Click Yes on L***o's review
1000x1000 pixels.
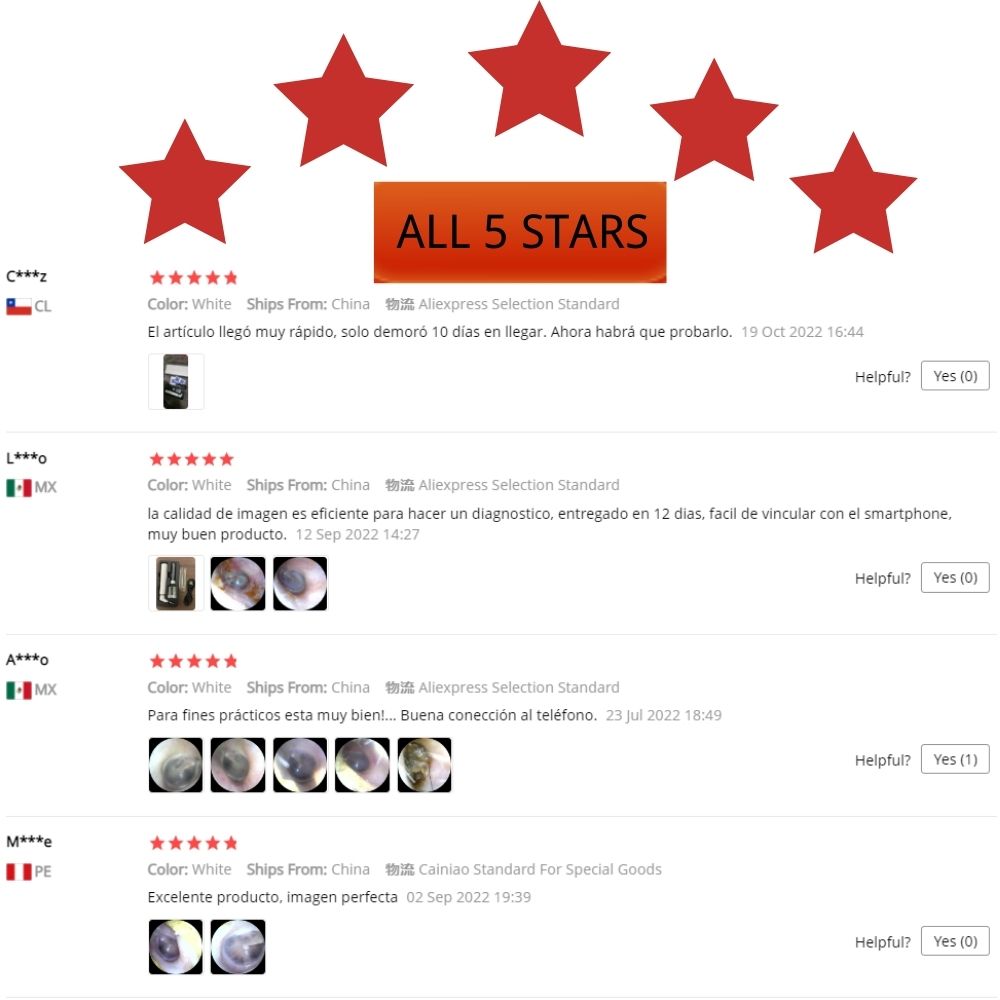[x=955, y=578]
